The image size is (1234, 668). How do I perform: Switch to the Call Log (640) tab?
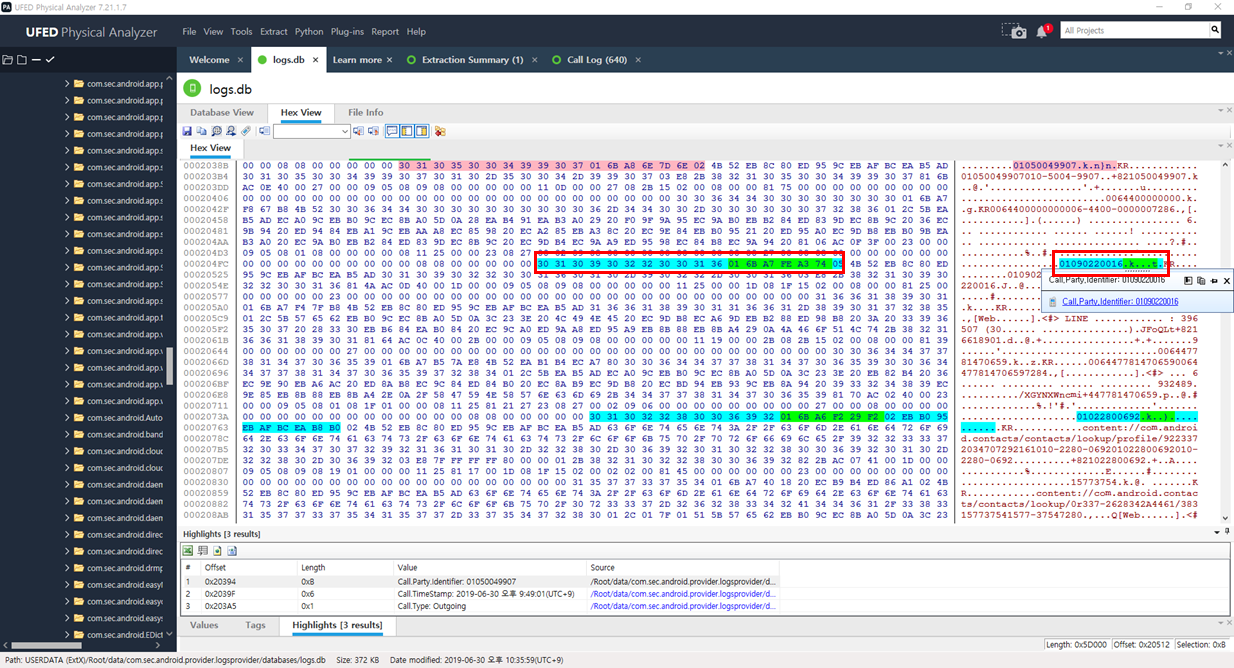597,60
